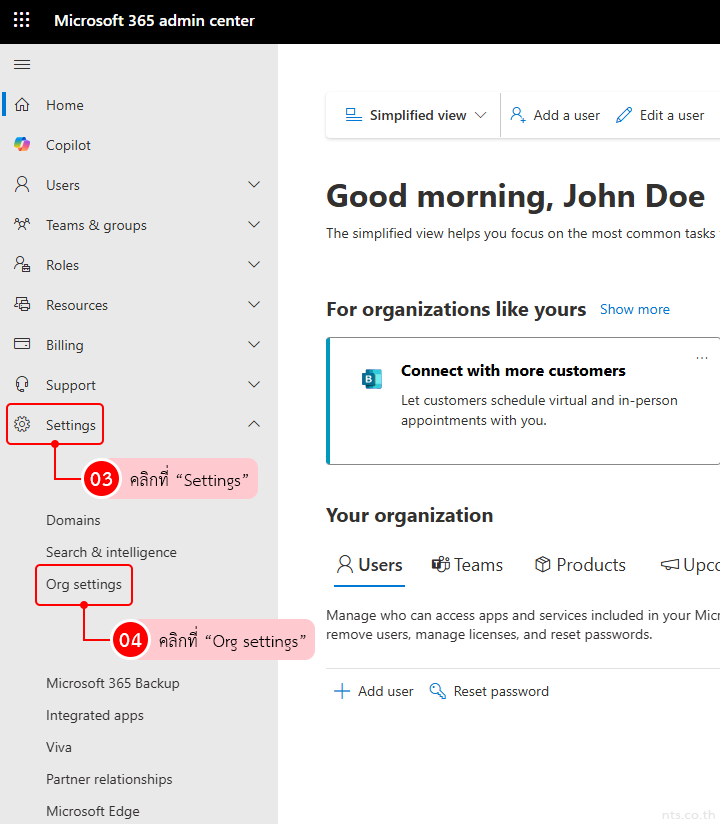Open Org settings under Settings

(x=84, y=584)
